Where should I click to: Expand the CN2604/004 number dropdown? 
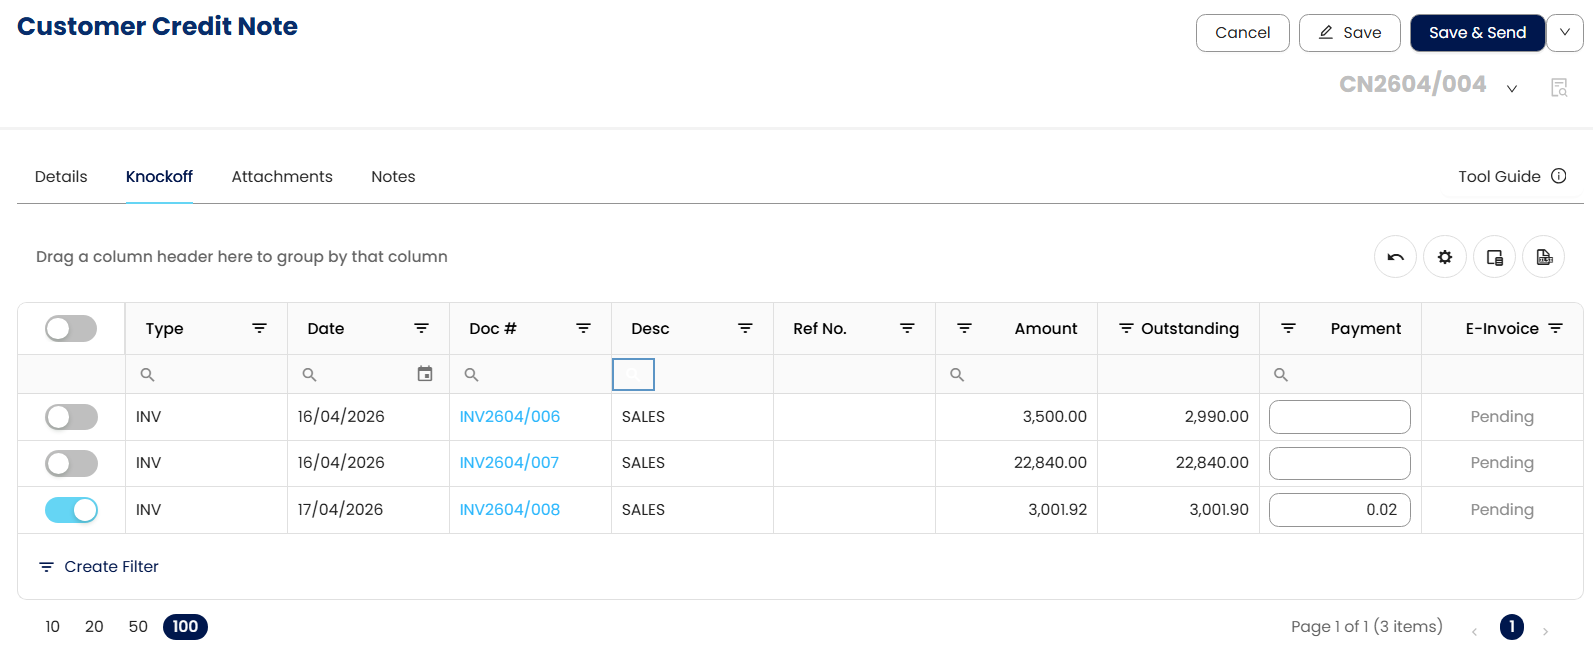(1512, 88)
